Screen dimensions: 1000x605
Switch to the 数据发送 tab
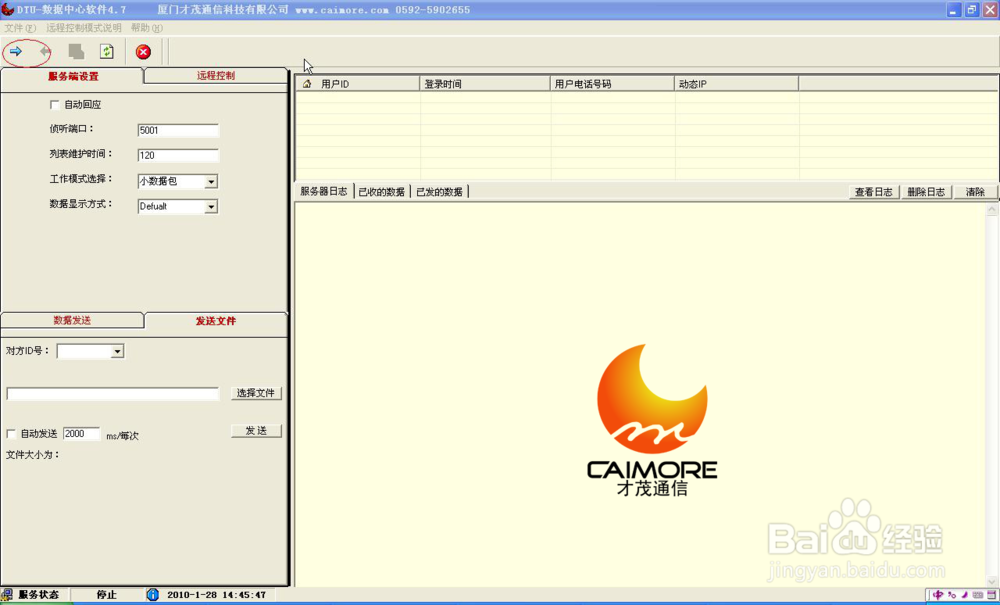click(x=72, y=320)
